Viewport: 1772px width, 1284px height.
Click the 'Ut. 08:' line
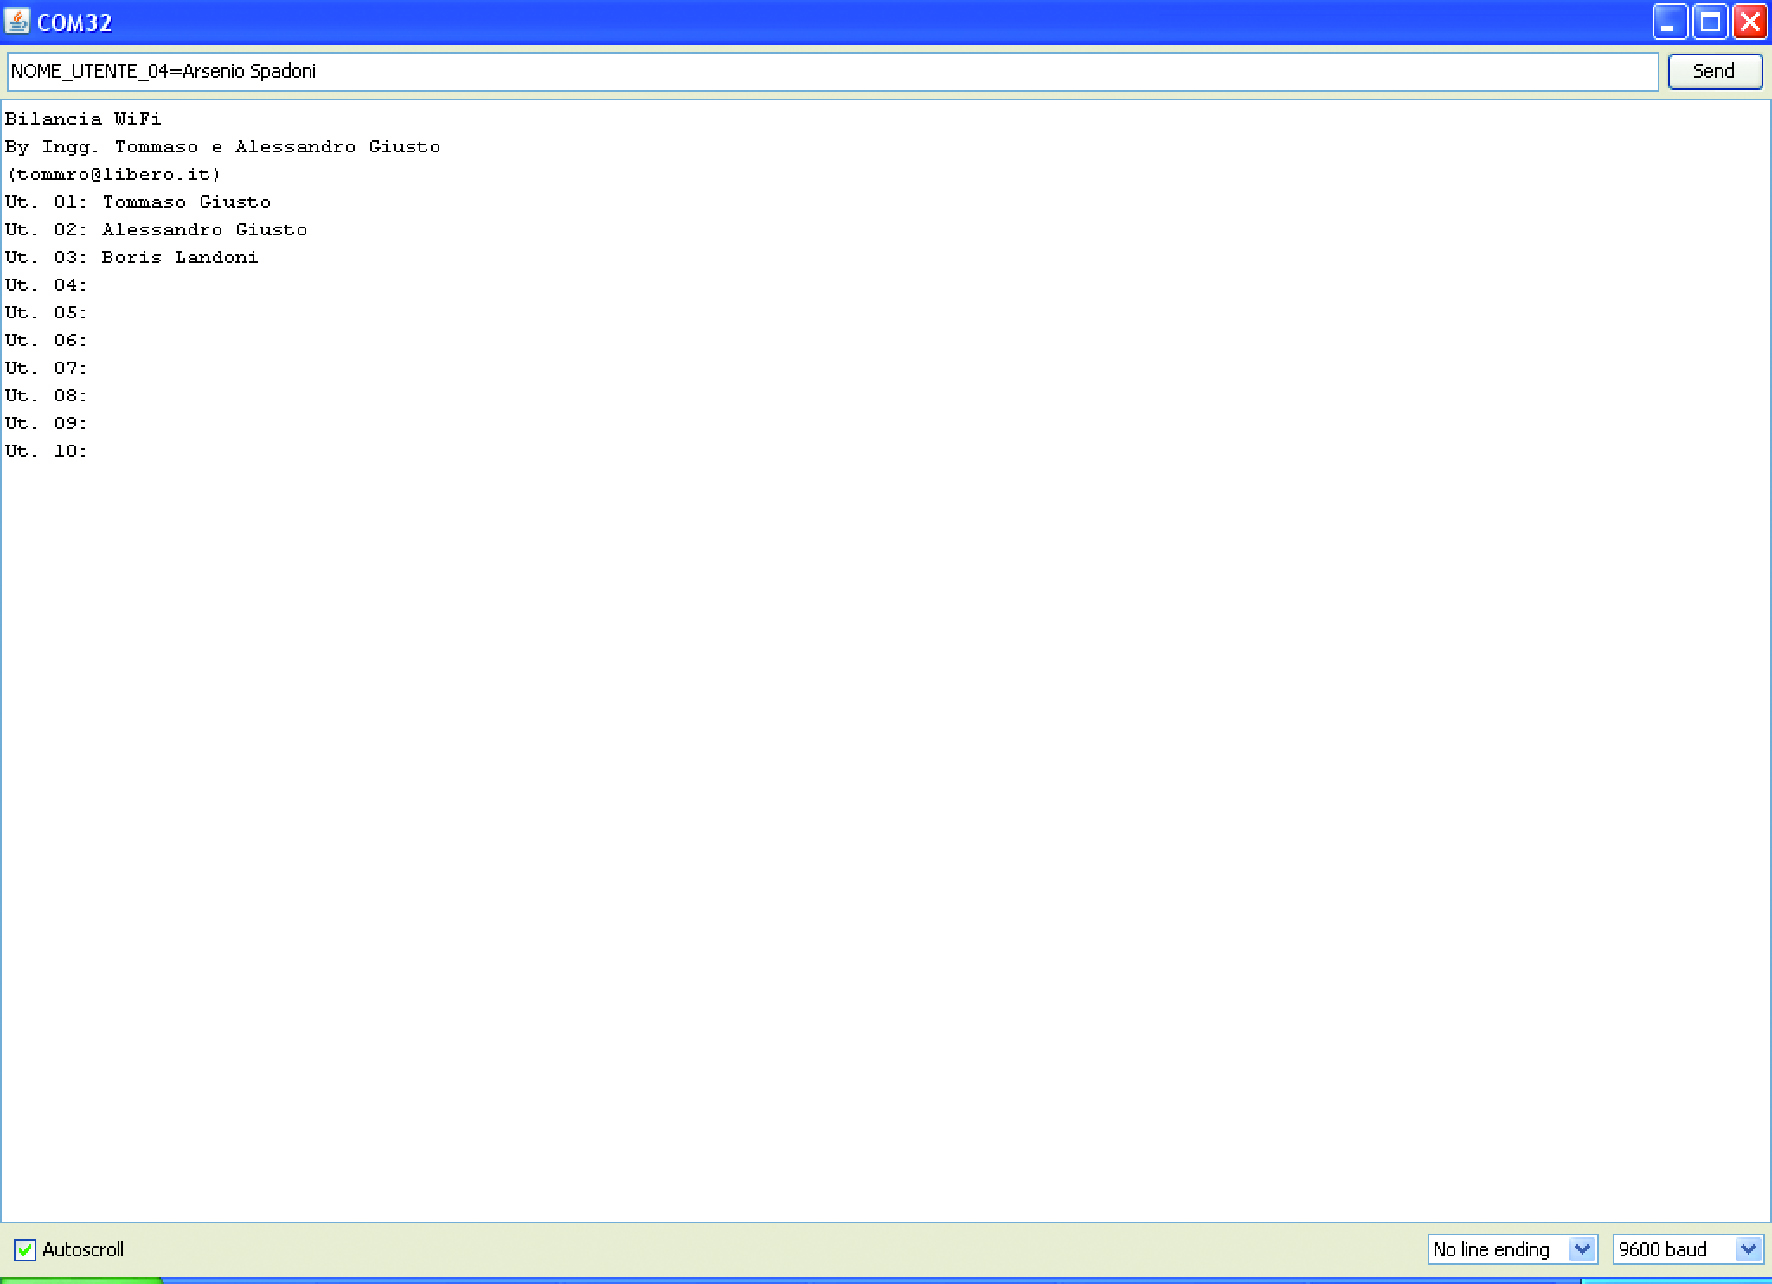[x=46, y=396]
